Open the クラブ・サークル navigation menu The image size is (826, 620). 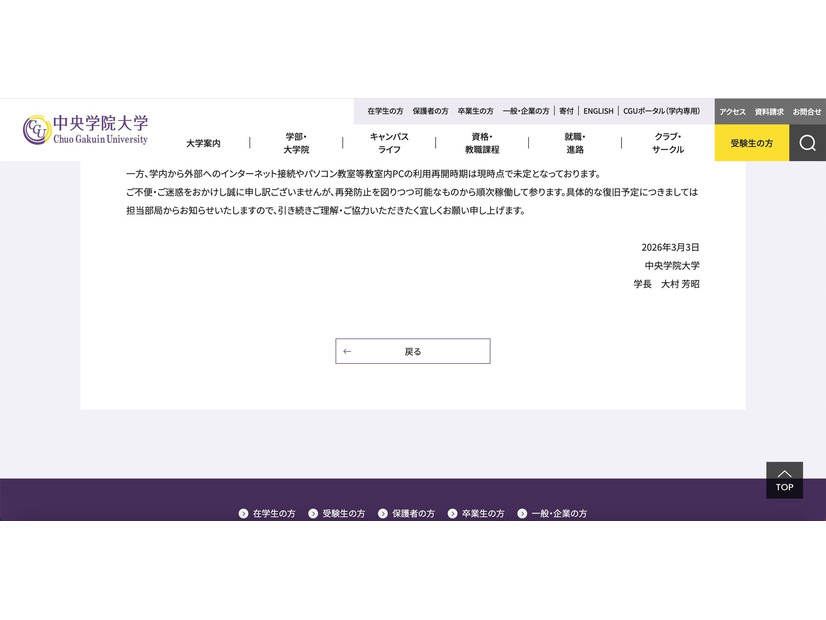point(666,143)
